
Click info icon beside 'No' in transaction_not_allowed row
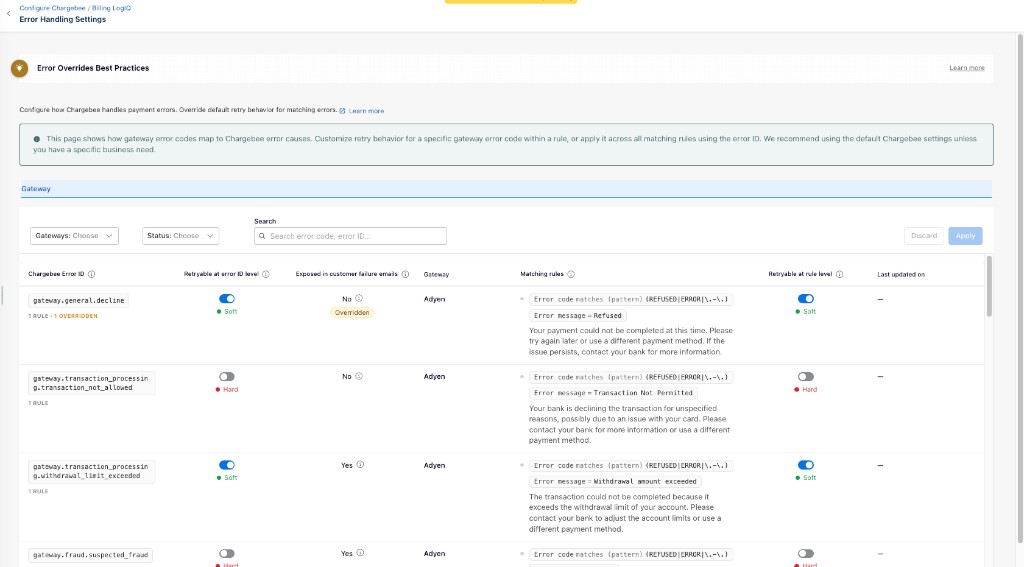coord(359,376)
